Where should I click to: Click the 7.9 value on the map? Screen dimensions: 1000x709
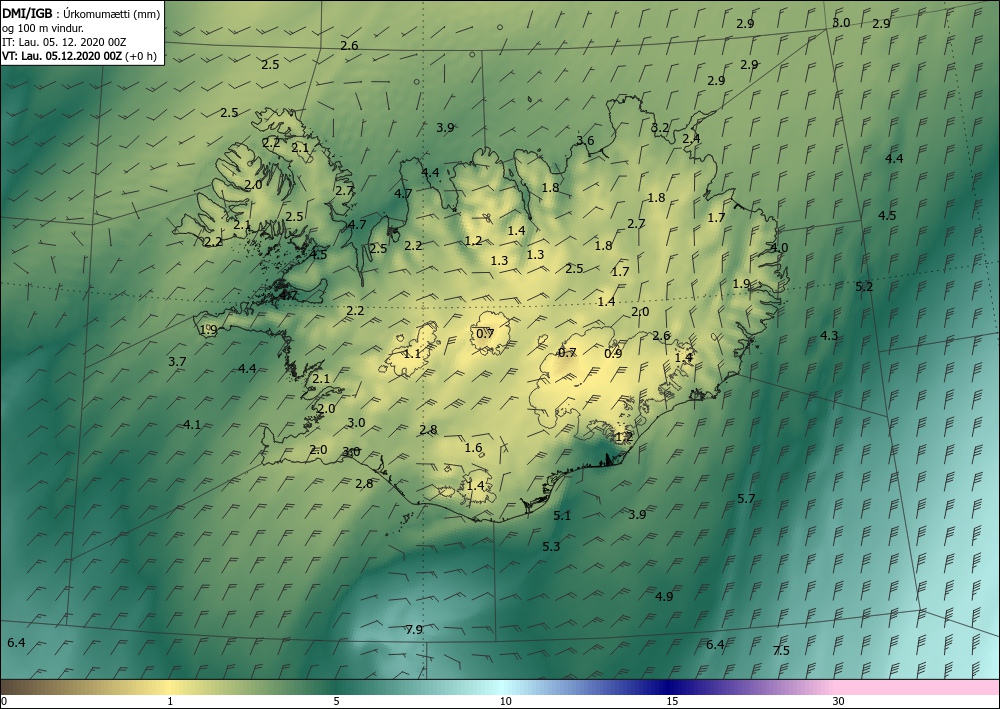click(414, 630)
